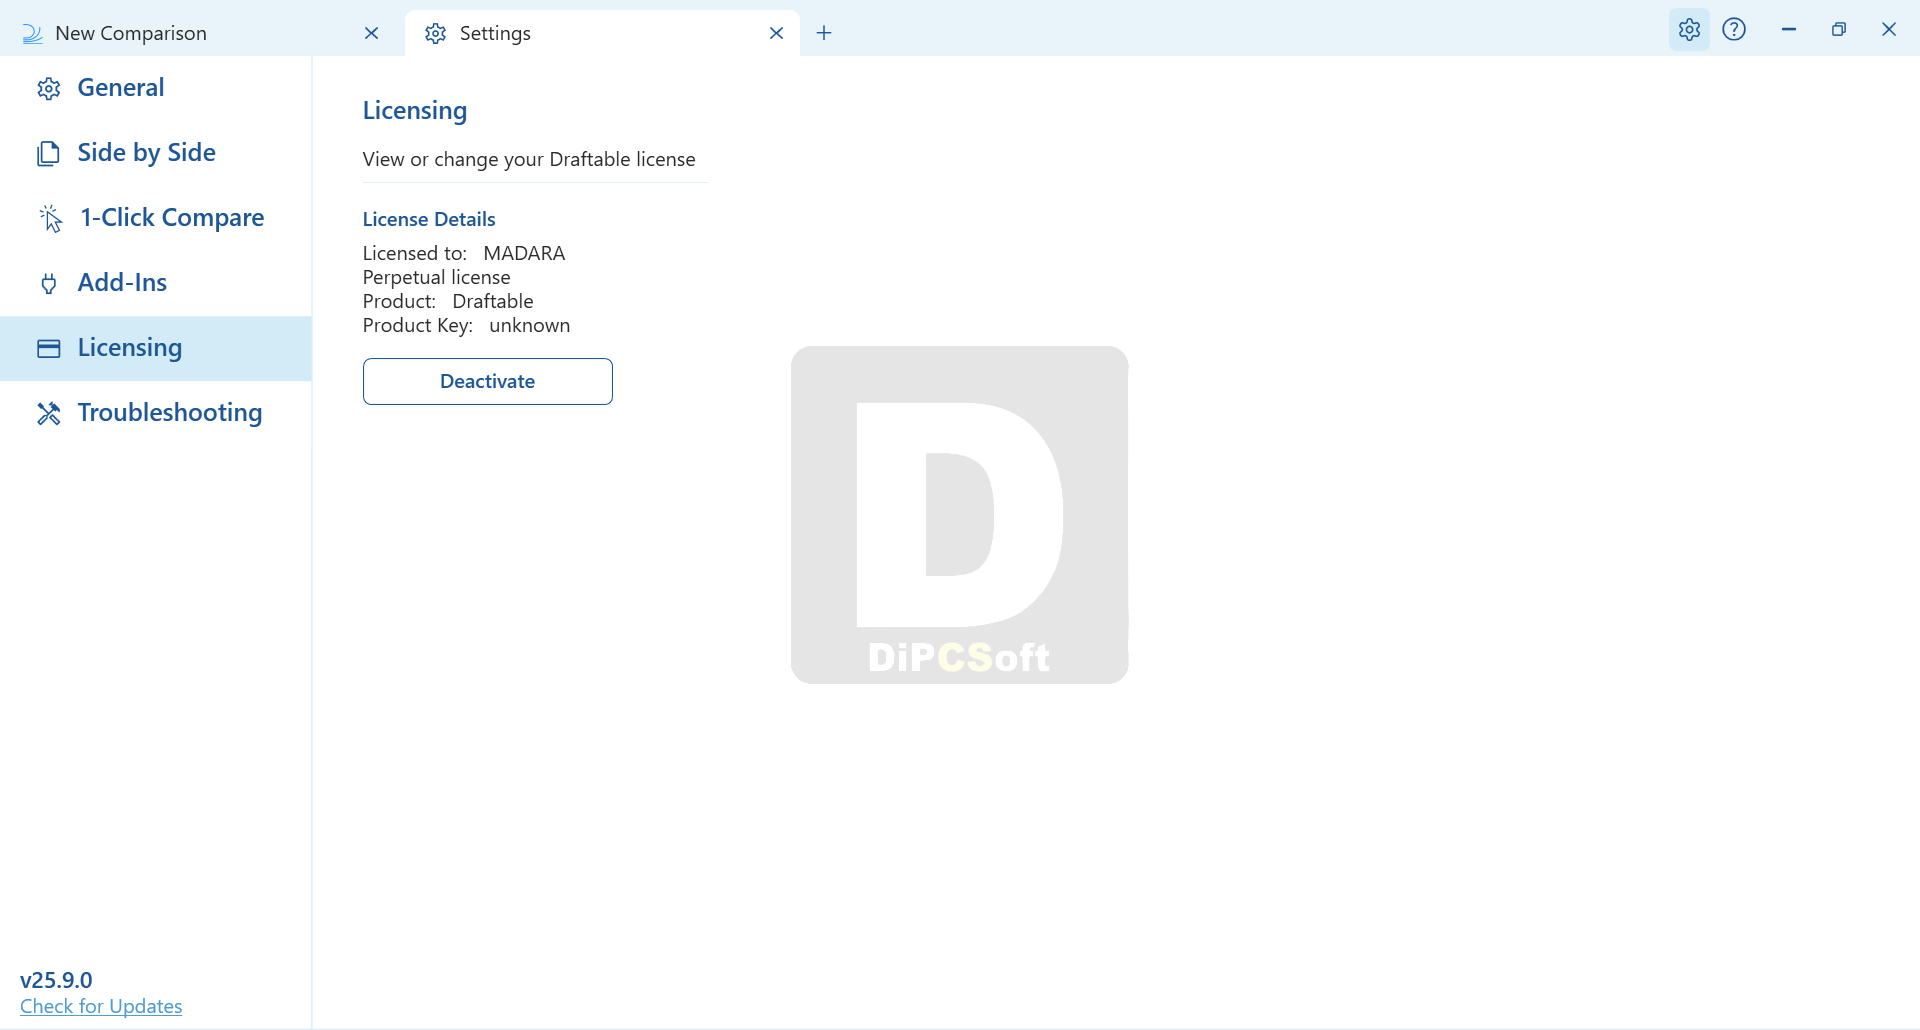The image size is (1920, 1030).
Task: Close the Draftable window
Action: coord(1889,29)
